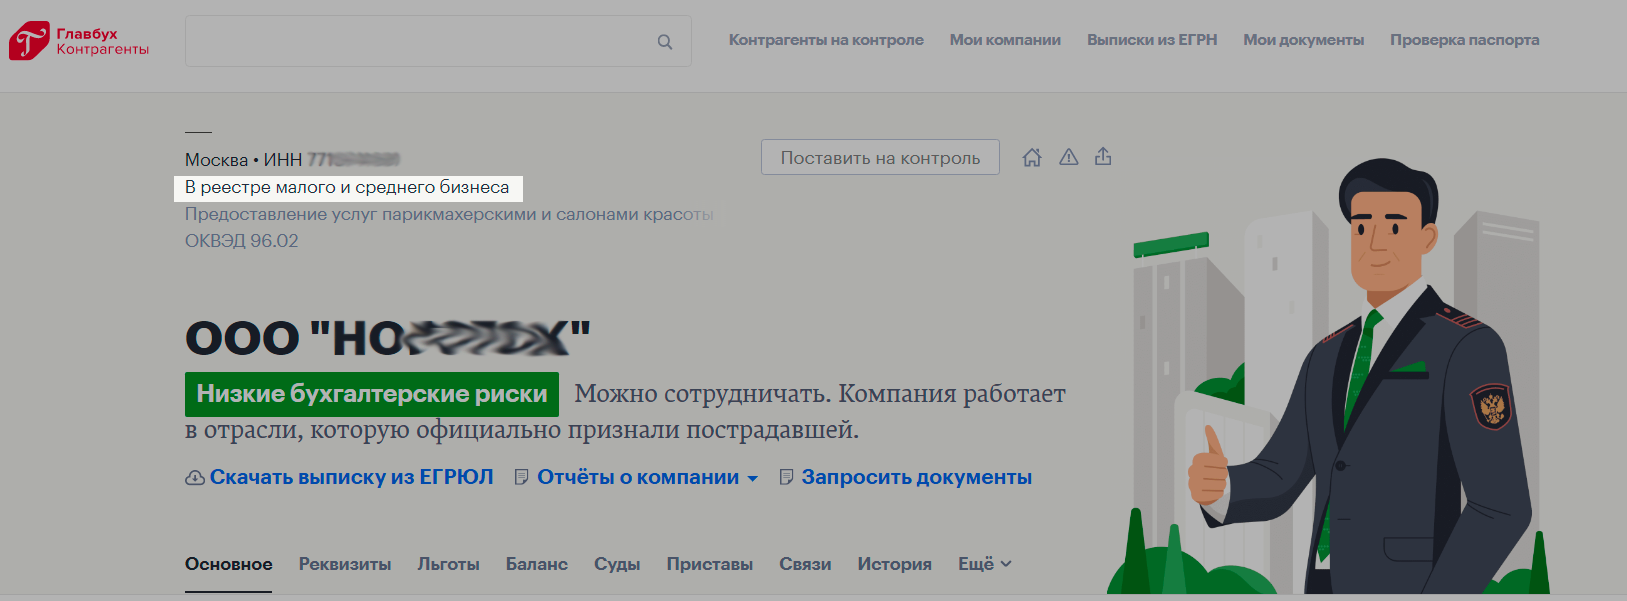
Task: Open Контрагенты на контроле in top menu
Action: pyautogui.click(x=826, y=40)
